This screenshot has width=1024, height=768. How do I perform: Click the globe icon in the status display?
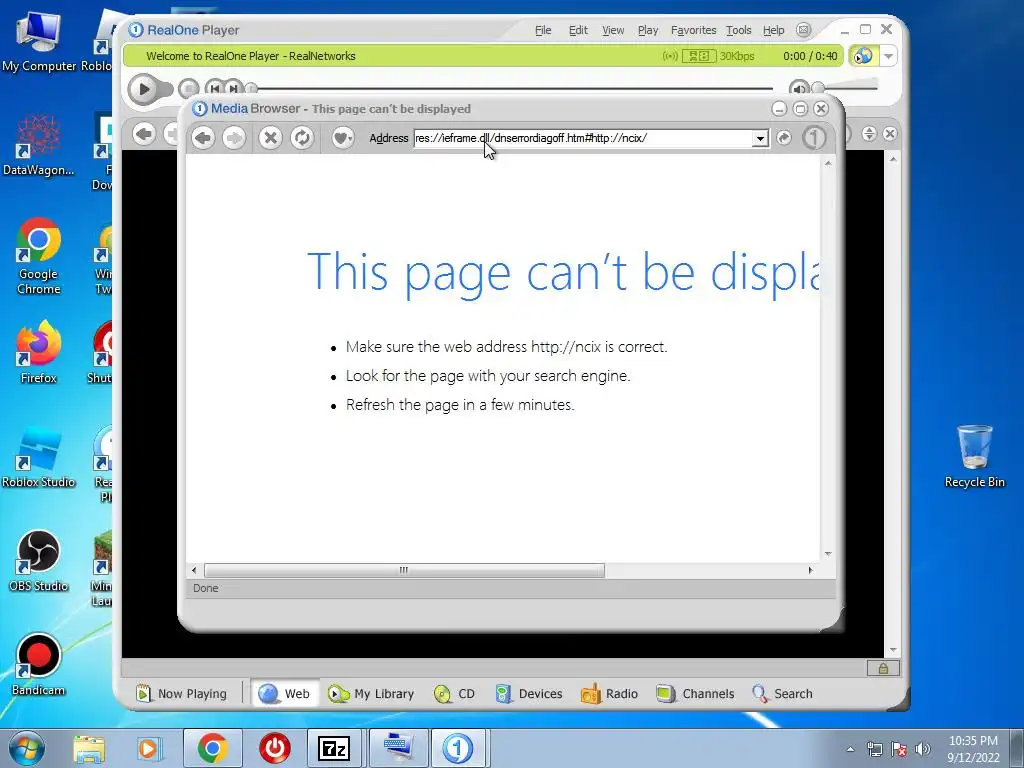[x=863, y=56]
